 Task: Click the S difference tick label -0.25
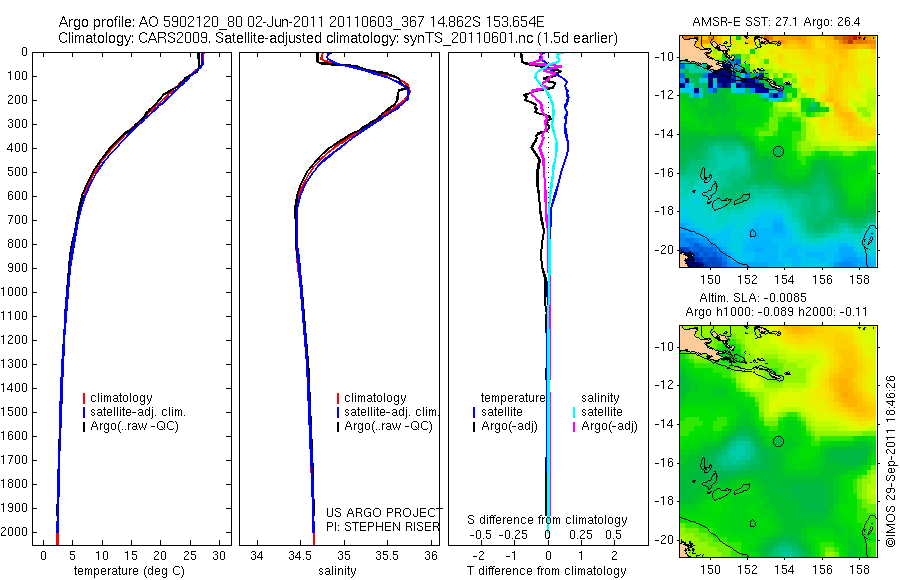[x=514, y=535]
